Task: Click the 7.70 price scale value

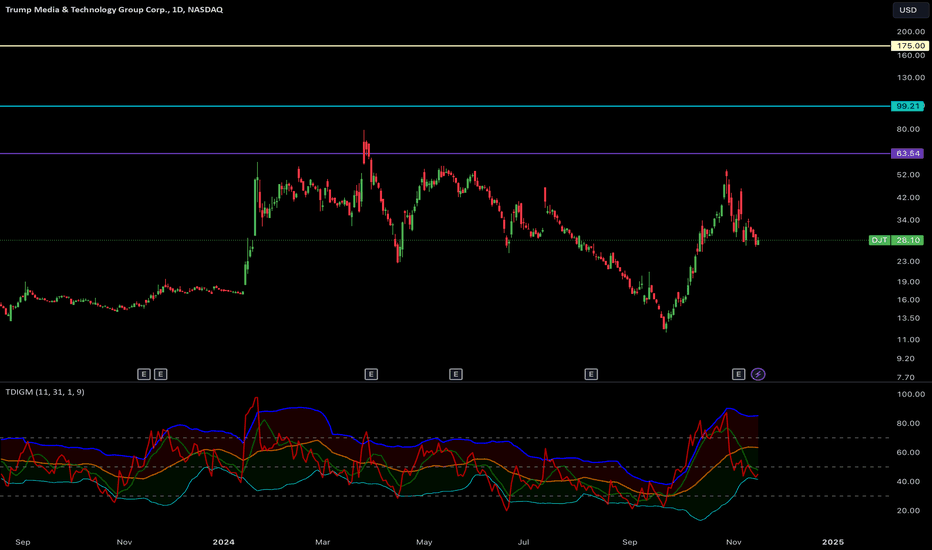Action: [906, 377]
